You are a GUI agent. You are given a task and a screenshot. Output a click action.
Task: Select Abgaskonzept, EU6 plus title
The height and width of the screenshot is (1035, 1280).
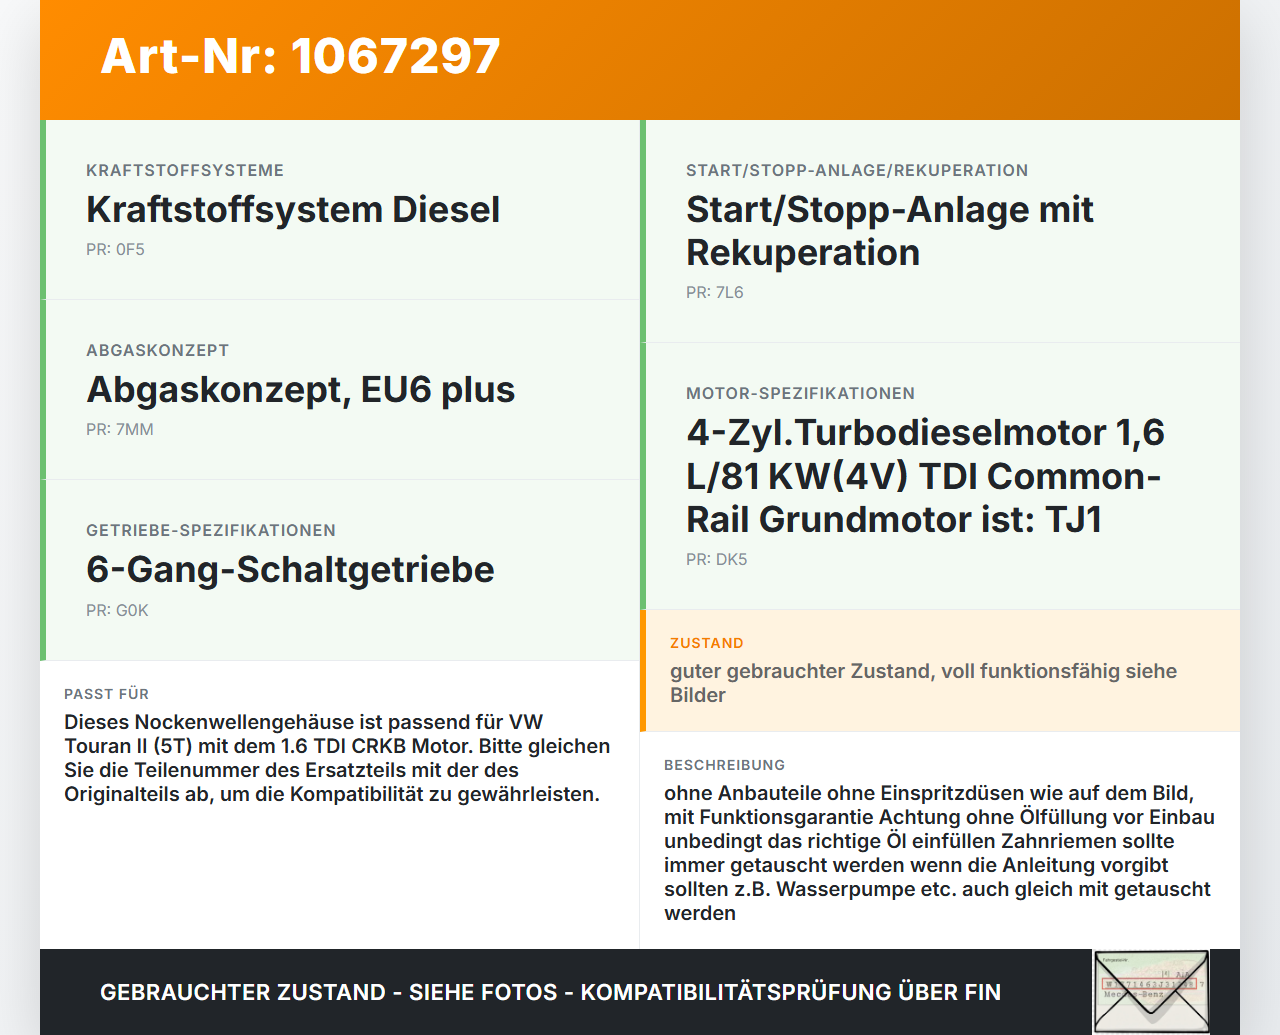(300, 389)
